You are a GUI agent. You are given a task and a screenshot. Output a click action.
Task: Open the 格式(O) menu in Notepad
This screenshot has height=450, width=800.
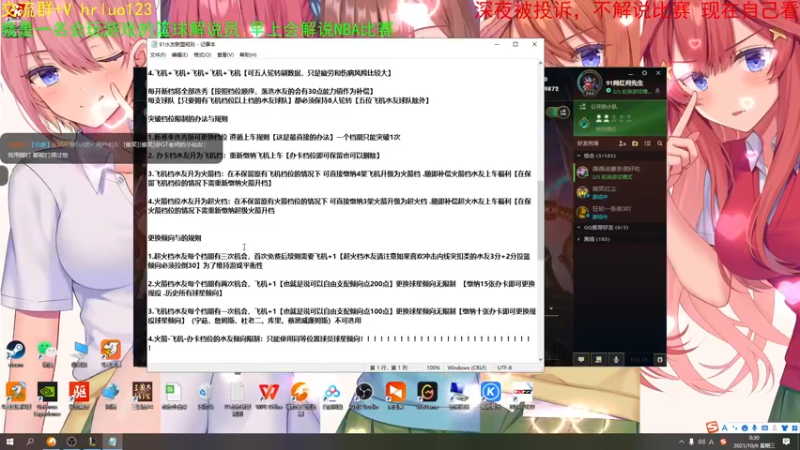(202, 55)
